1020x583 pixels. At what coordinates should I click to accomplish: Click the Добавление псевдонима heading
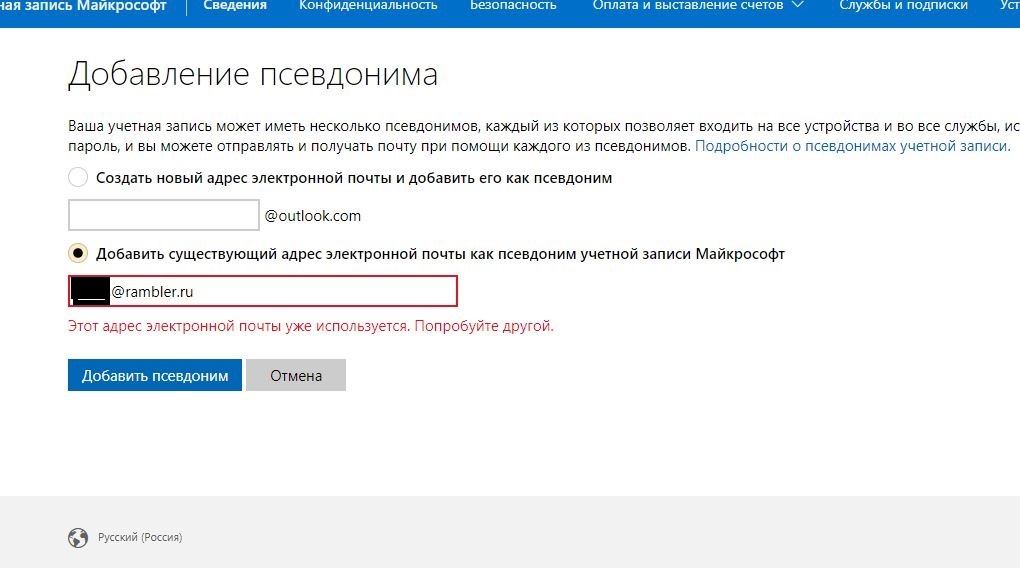(x=253, y=74)
